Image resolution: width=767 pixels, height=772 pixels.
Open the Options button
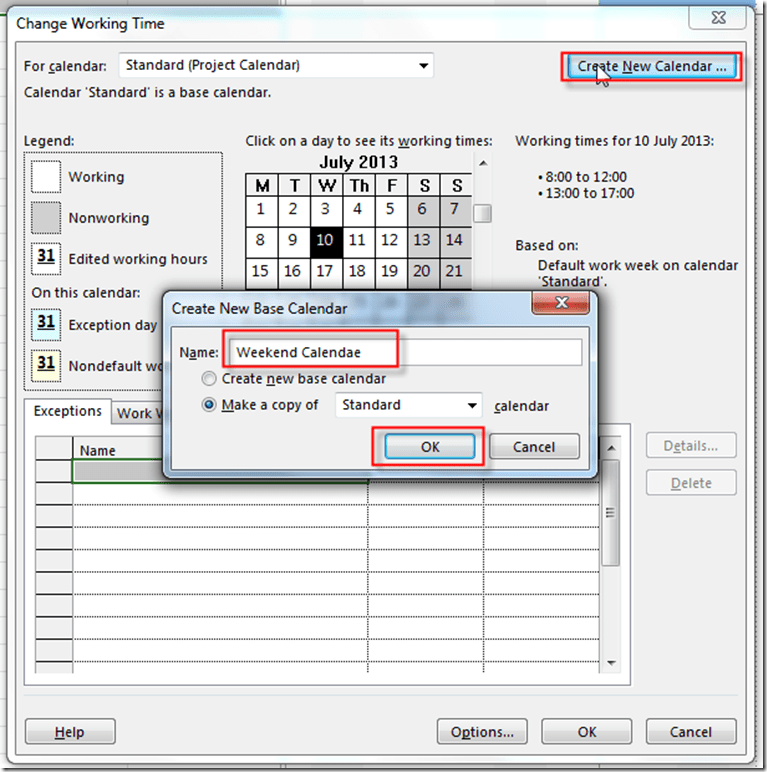[482, 732]
